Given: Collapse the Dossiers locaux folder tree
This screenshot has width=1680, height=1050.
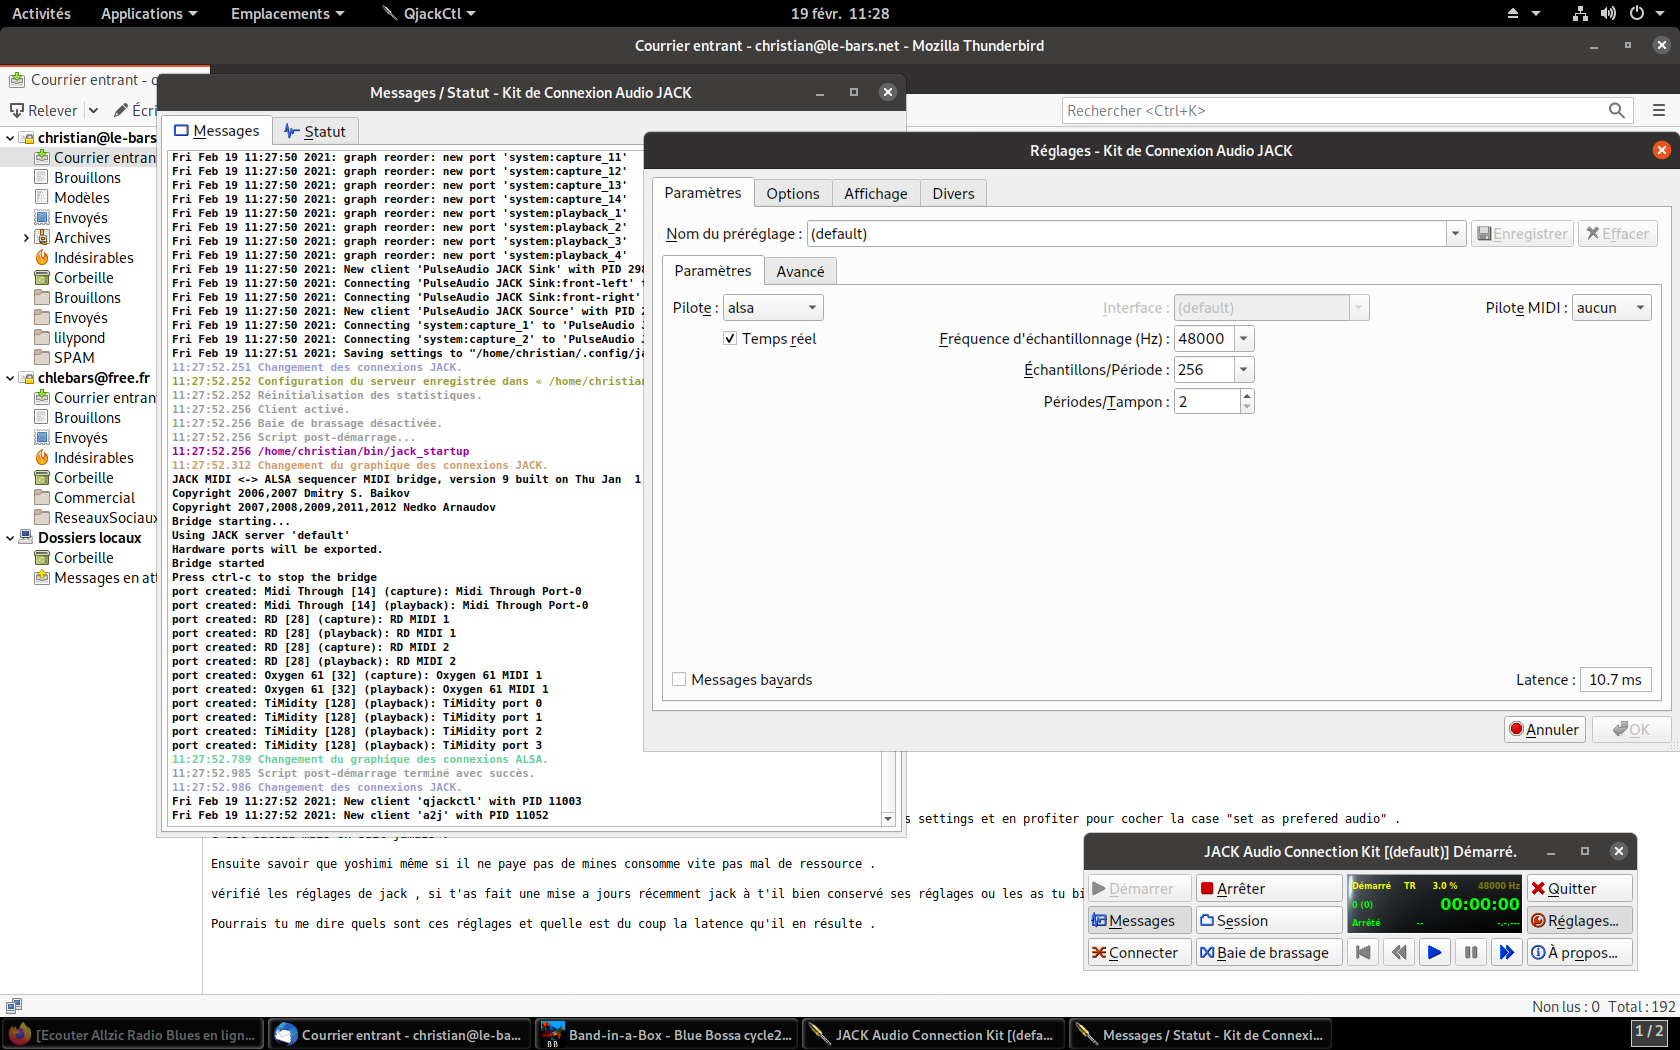Looking at the screenshot, I should click(x=11, y=538).
